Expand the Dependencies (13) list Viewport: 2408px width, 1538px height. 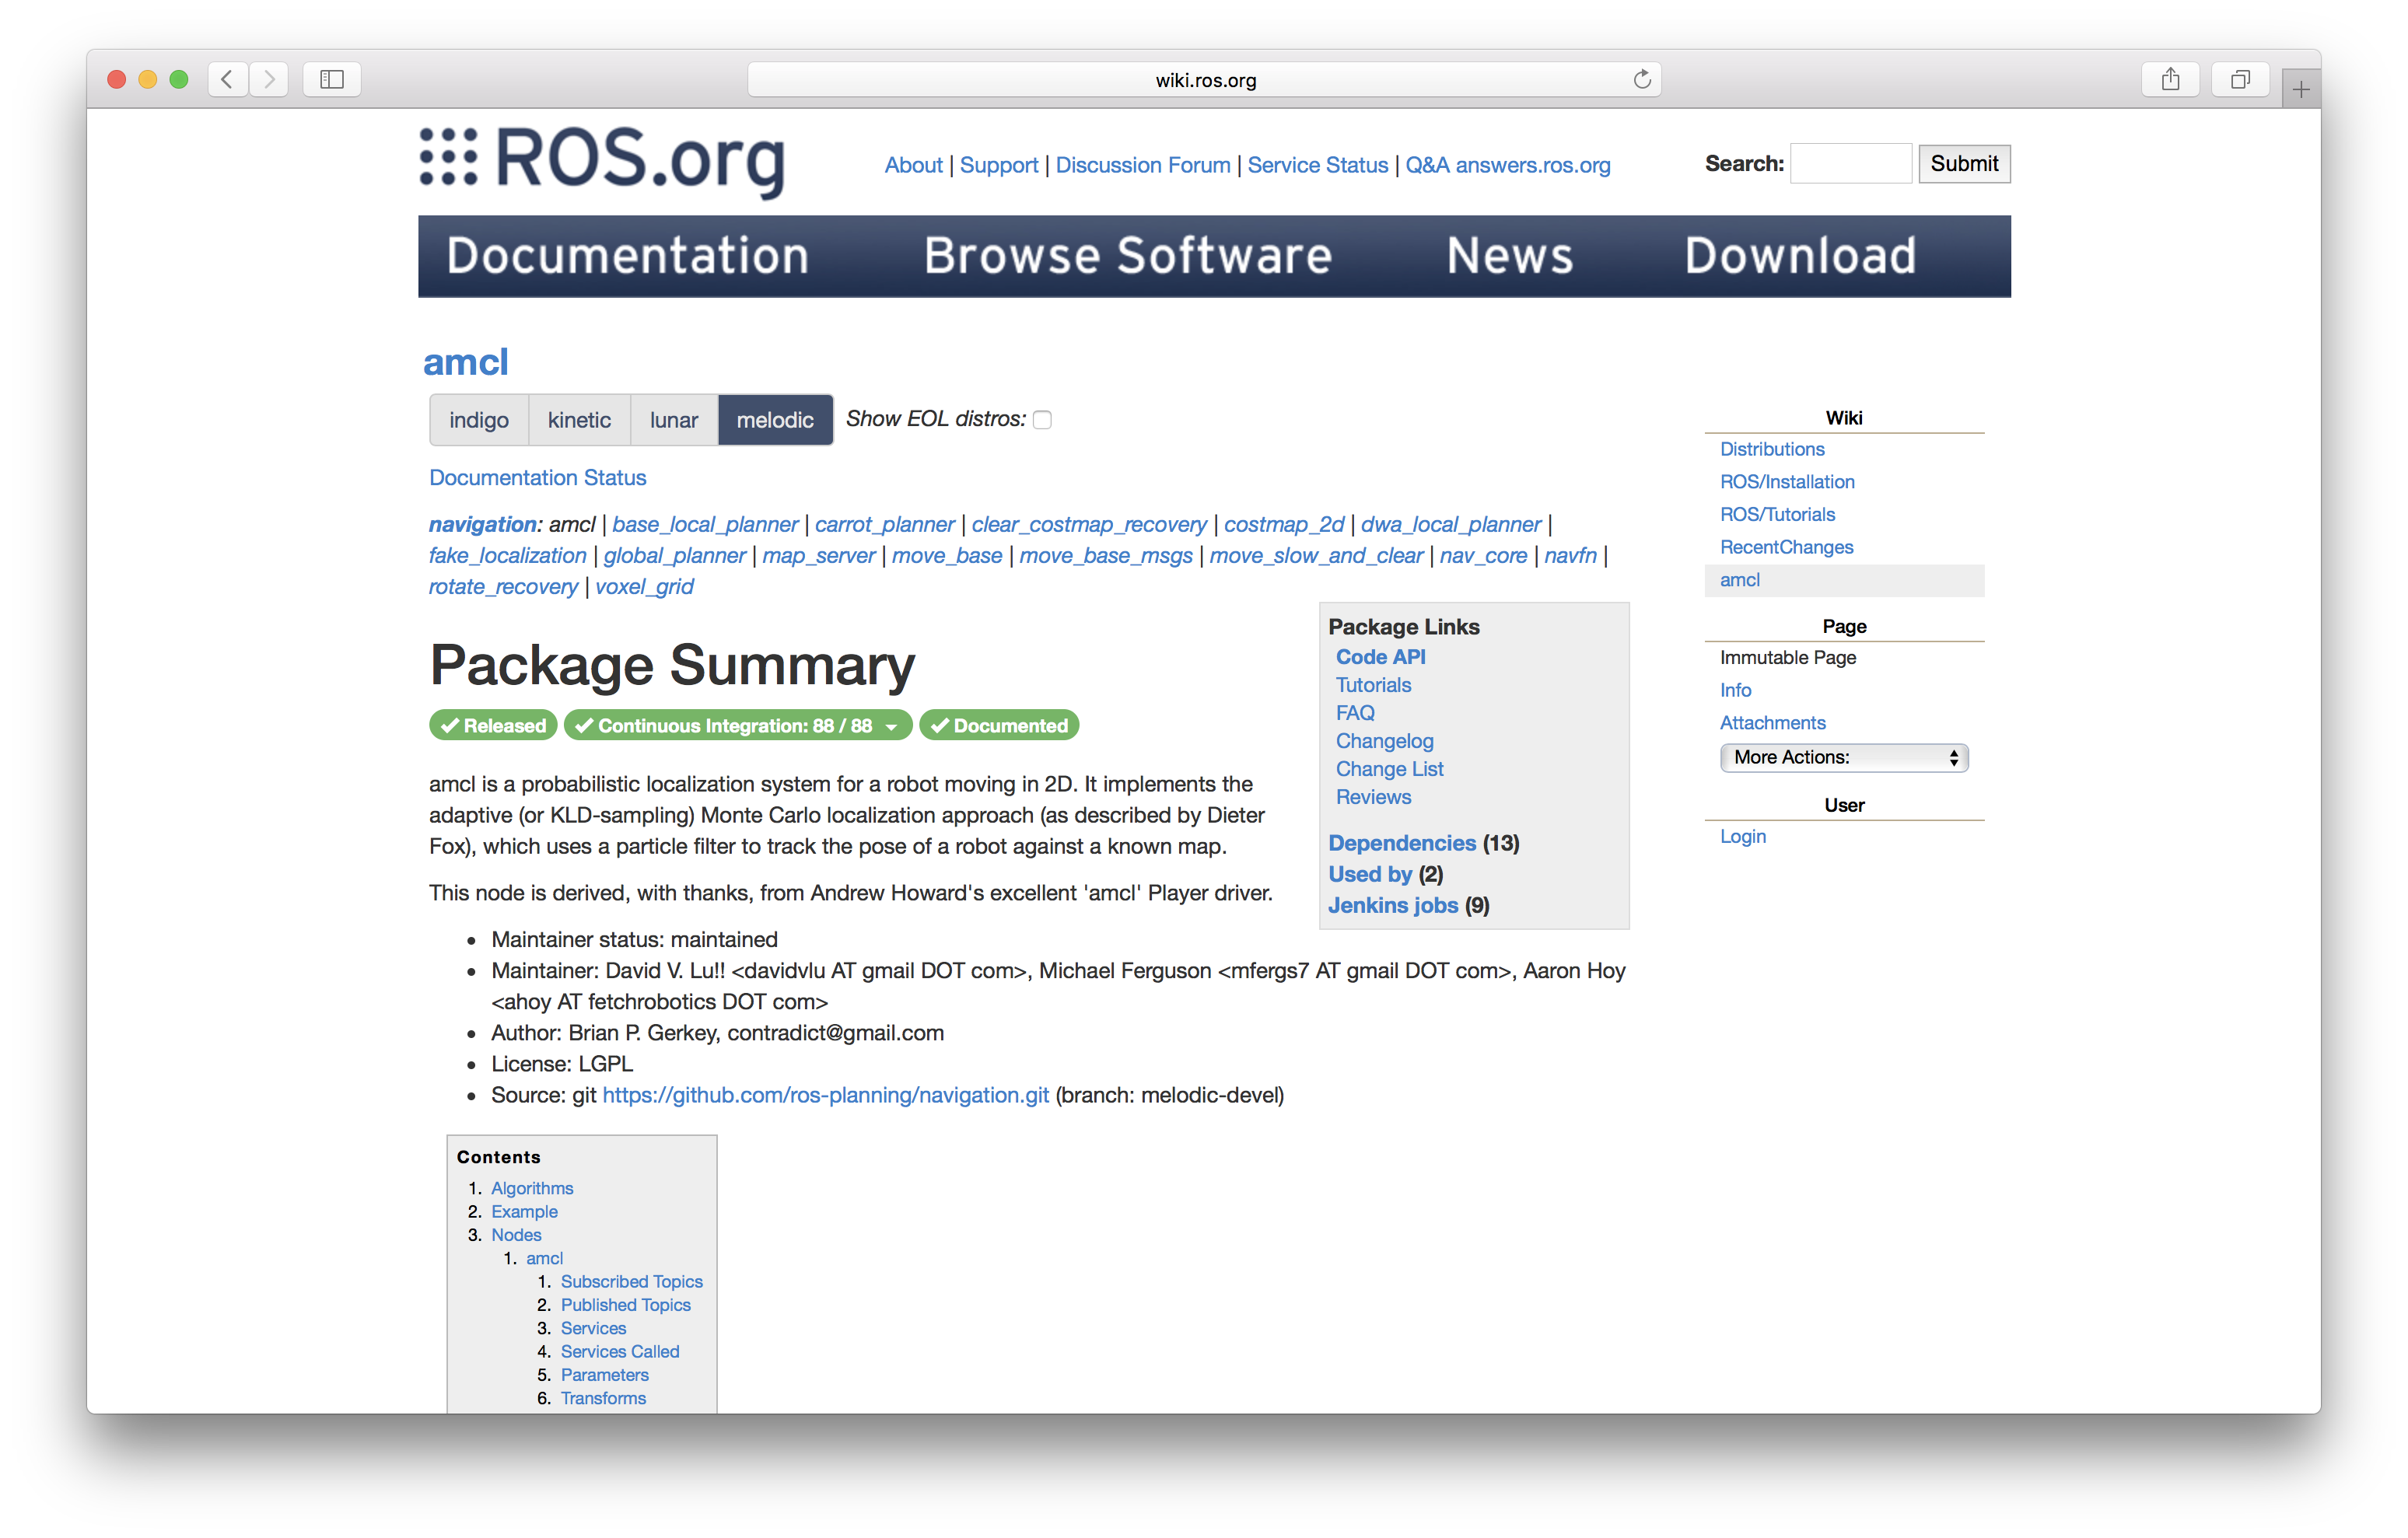[1402, 843]
